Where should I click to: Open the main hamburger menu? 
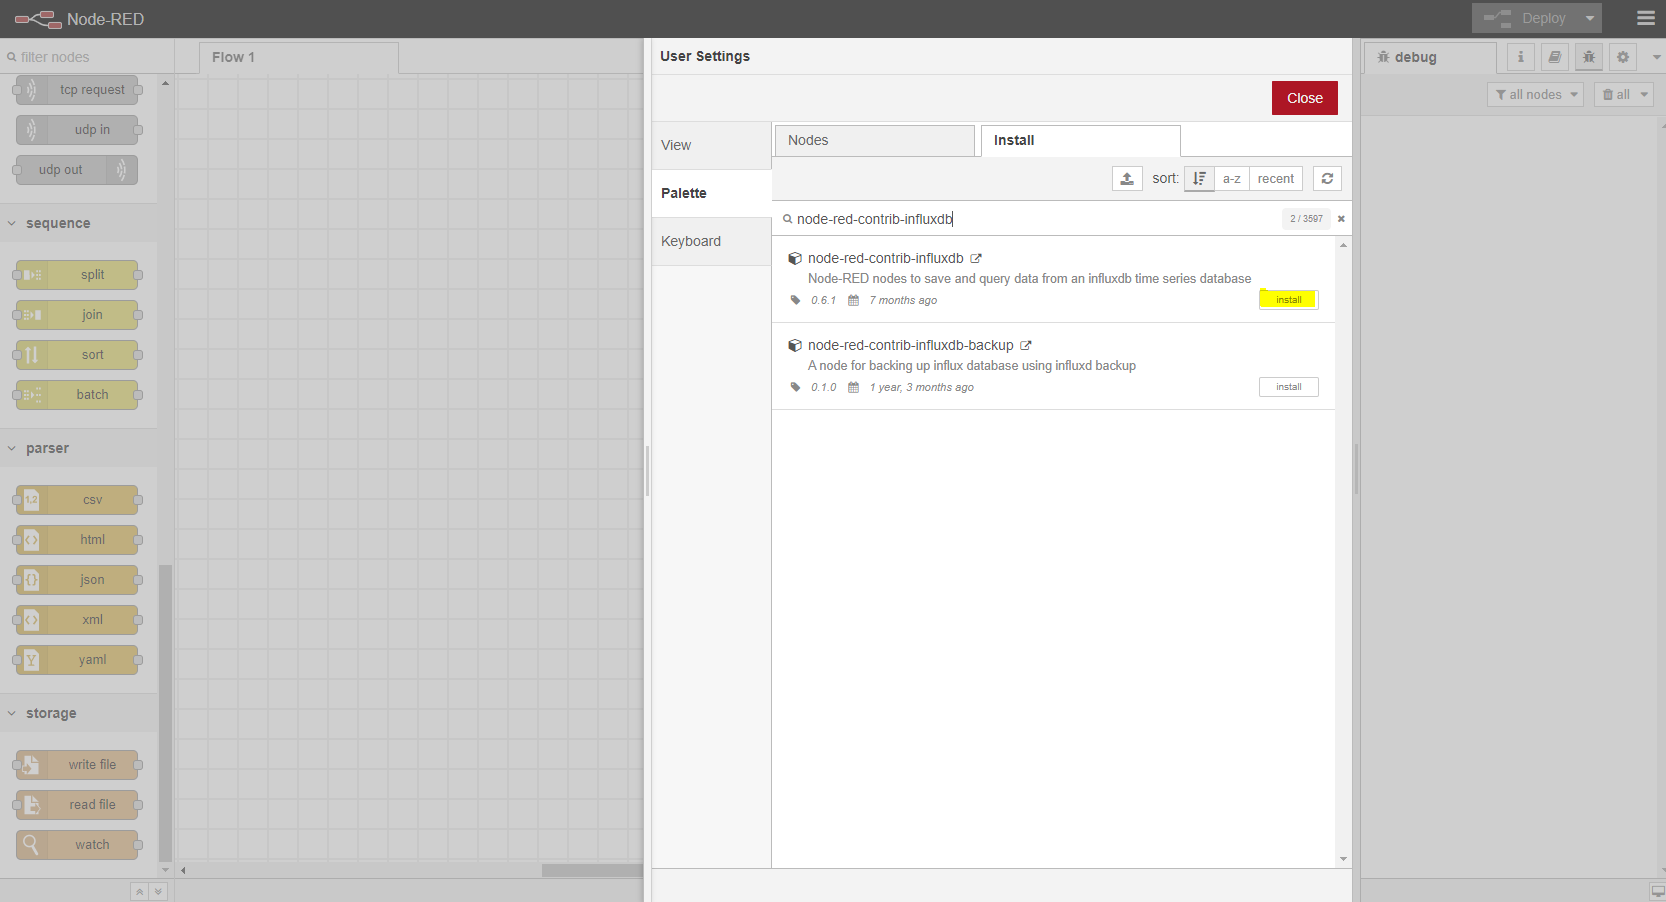click(x=1645, y=18)
